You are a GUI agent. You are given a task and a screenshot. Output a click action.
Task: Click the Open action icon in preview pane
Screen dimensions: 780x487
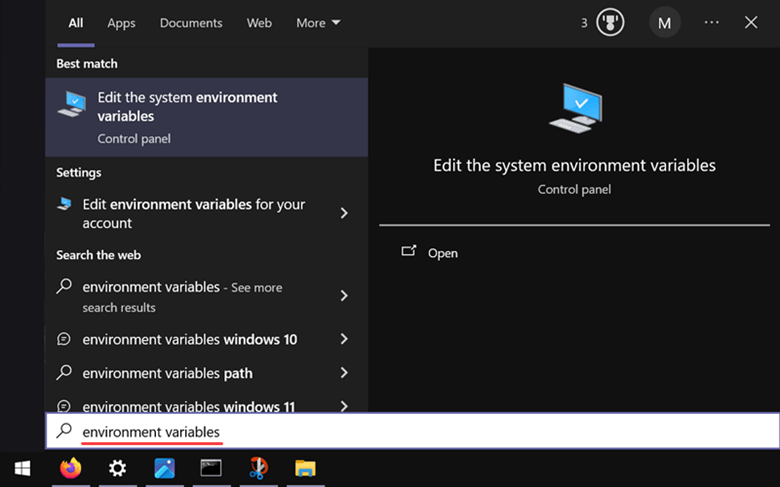point(408,251)
